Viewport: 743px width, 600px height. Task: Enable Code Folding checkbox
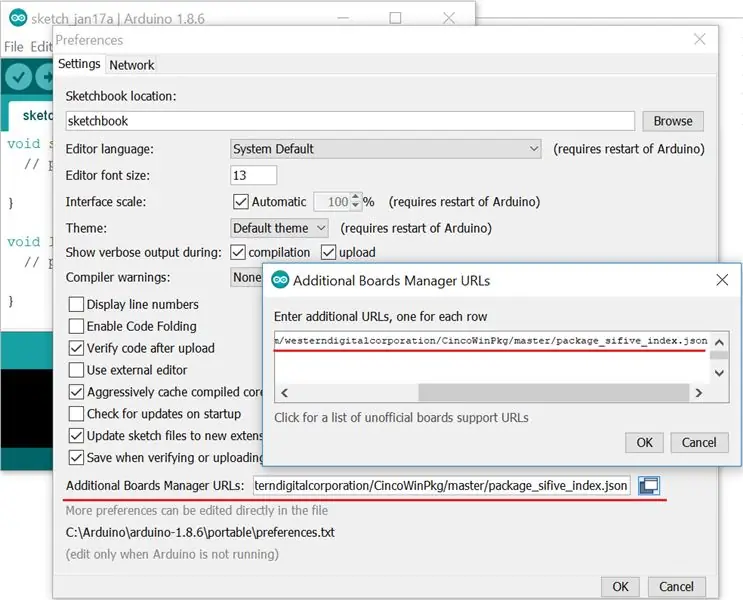(76, 326)
